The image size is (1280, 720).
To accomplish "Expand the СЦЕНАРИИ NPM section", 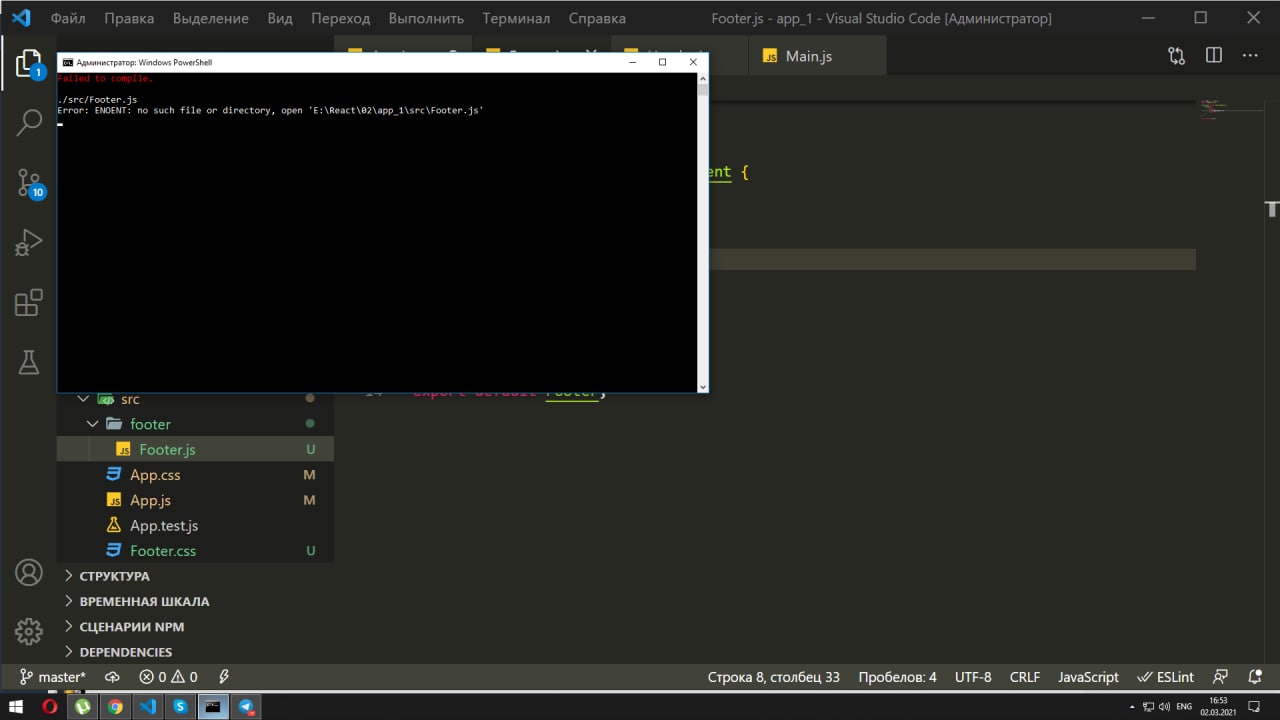I will pos(131,627).
